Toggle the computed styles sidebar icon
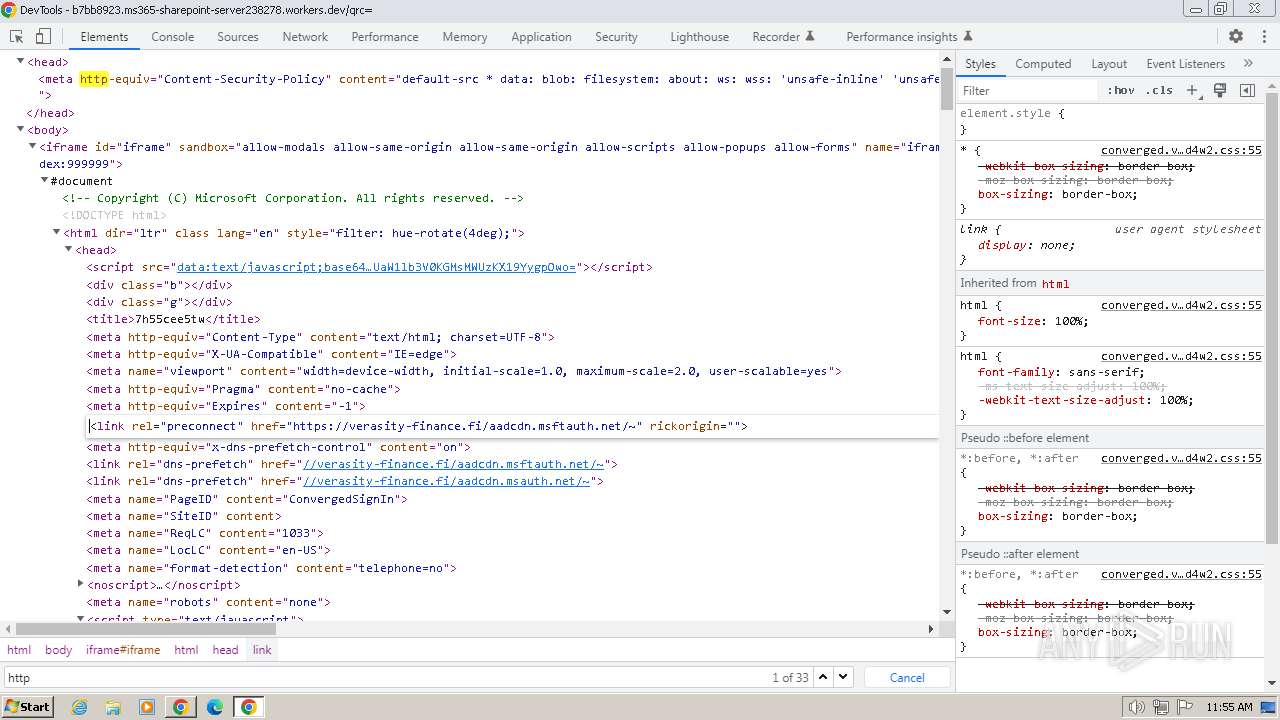Screen dimensions: 1280x720 [x=1247, y=90]
